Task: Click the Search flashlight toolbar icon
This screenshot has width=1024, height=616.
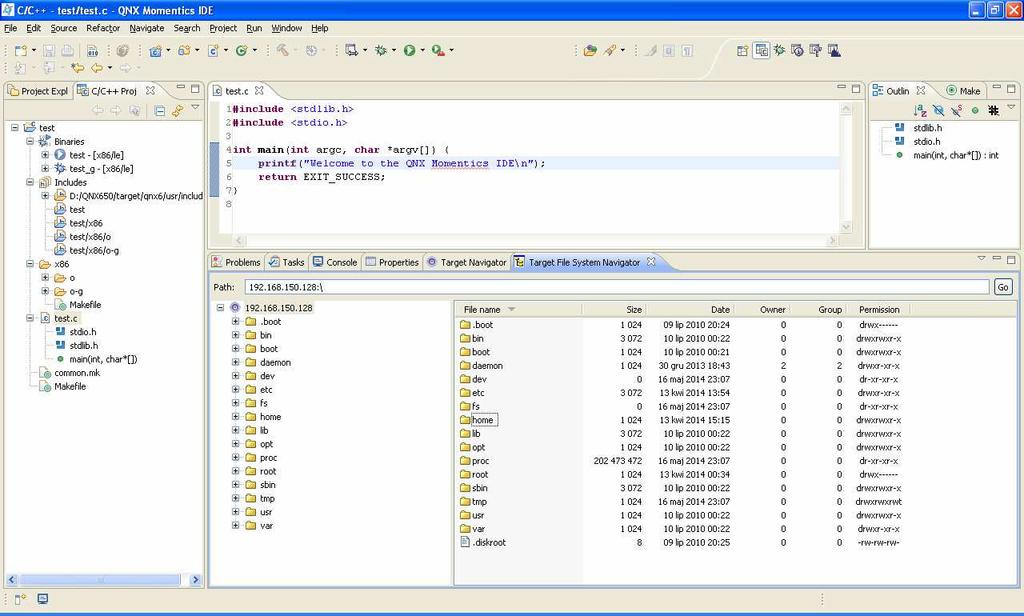Action: click(x=609, y=50)
